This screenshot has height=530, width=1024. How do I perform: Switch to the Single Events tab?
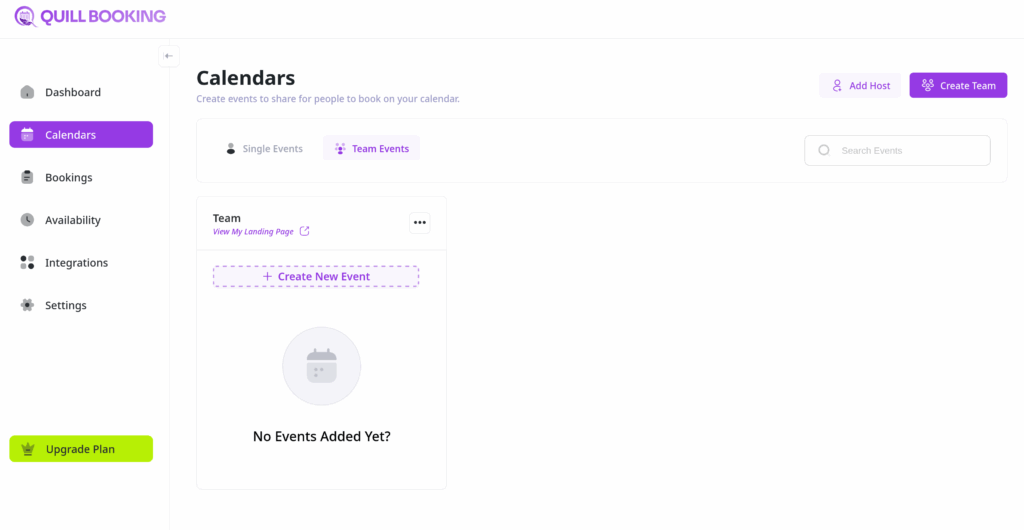(x=263, y=149)
